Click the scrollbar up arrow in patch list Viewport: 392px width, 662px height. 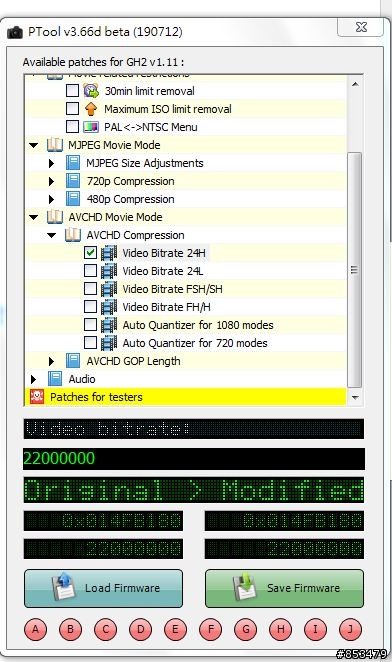(355, 84)
